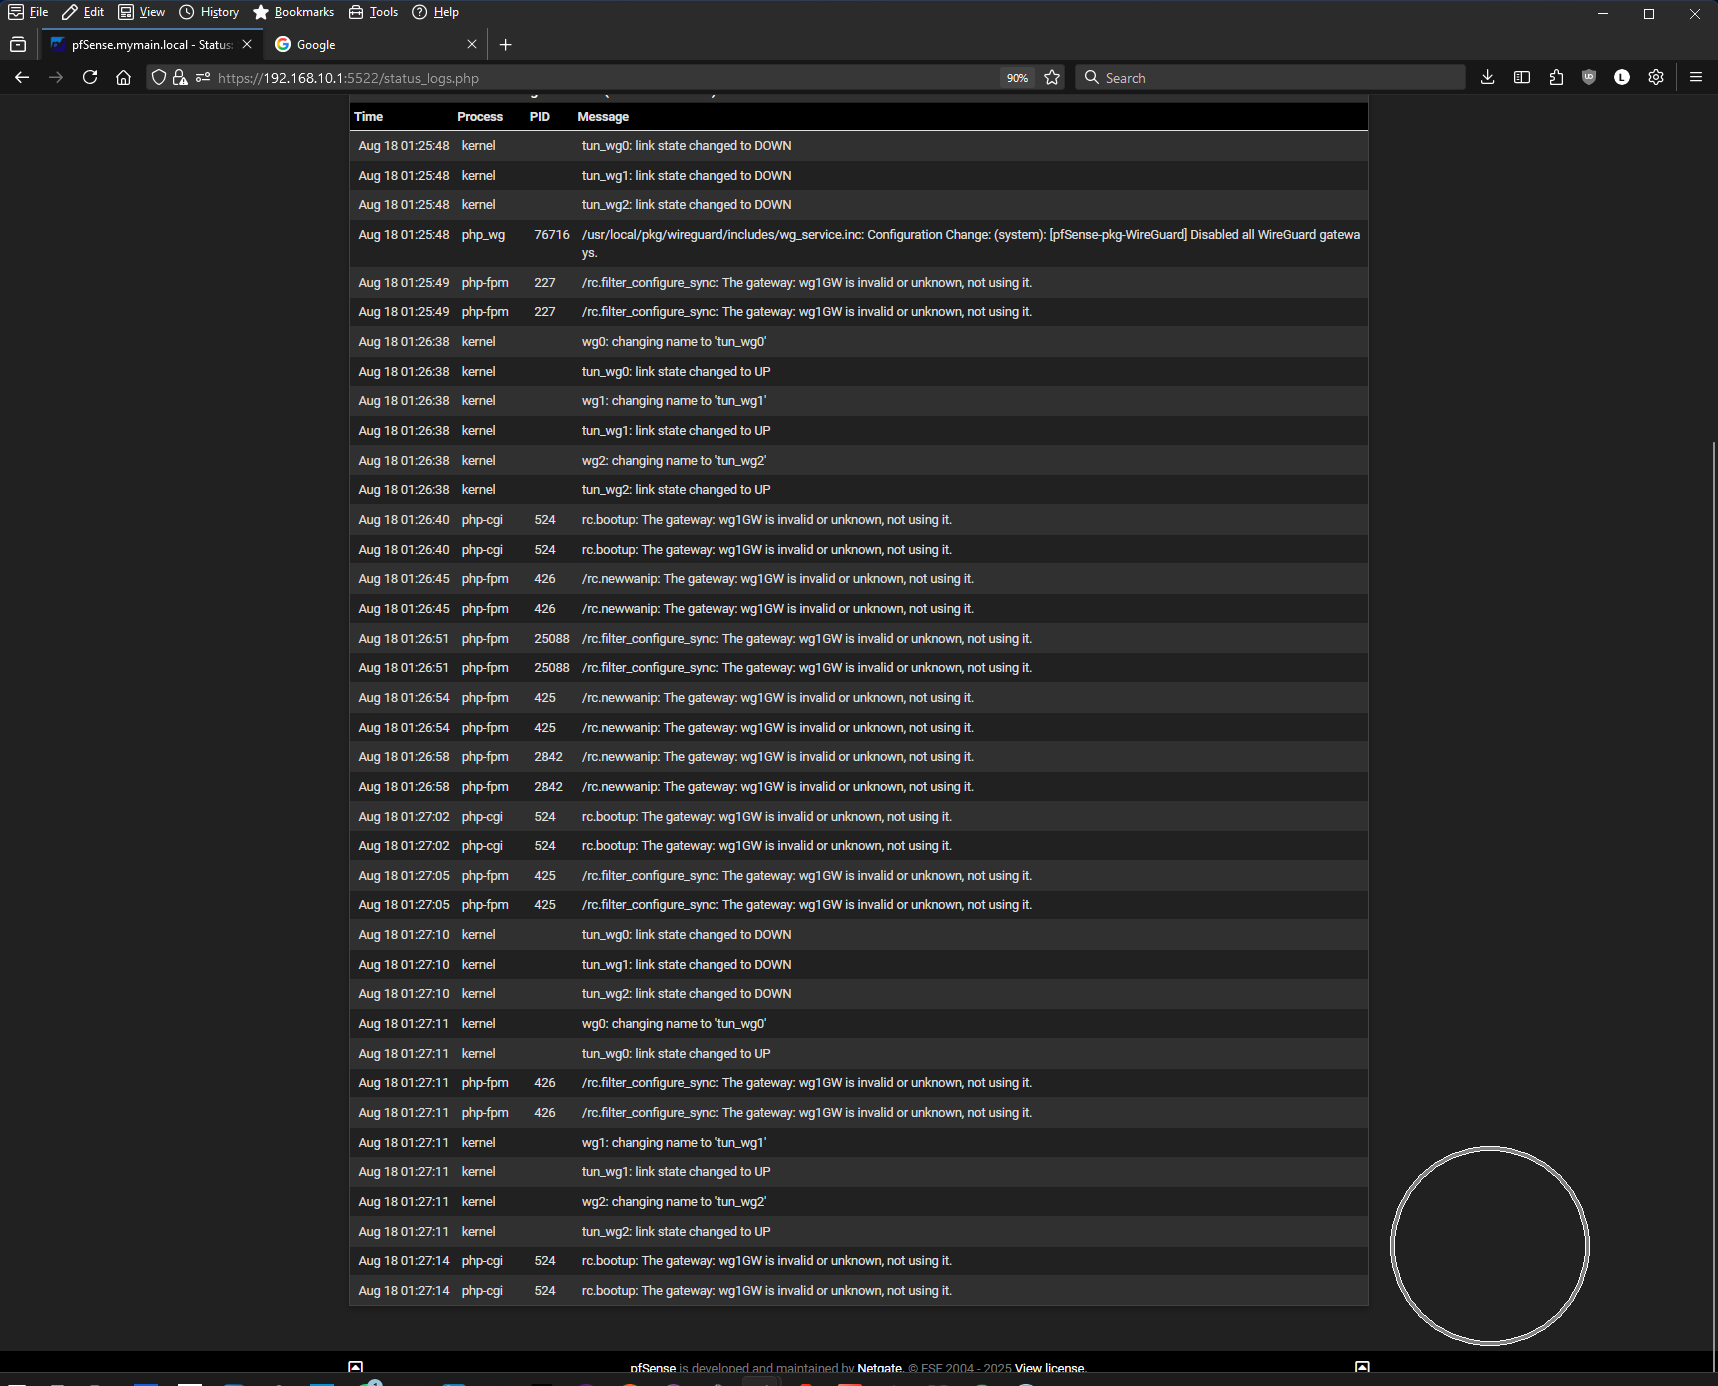This screenshot has height=1386, width=1718.
Task: Open the round L extension icon
Action: pyautogui.click(x=1622, y=78)
